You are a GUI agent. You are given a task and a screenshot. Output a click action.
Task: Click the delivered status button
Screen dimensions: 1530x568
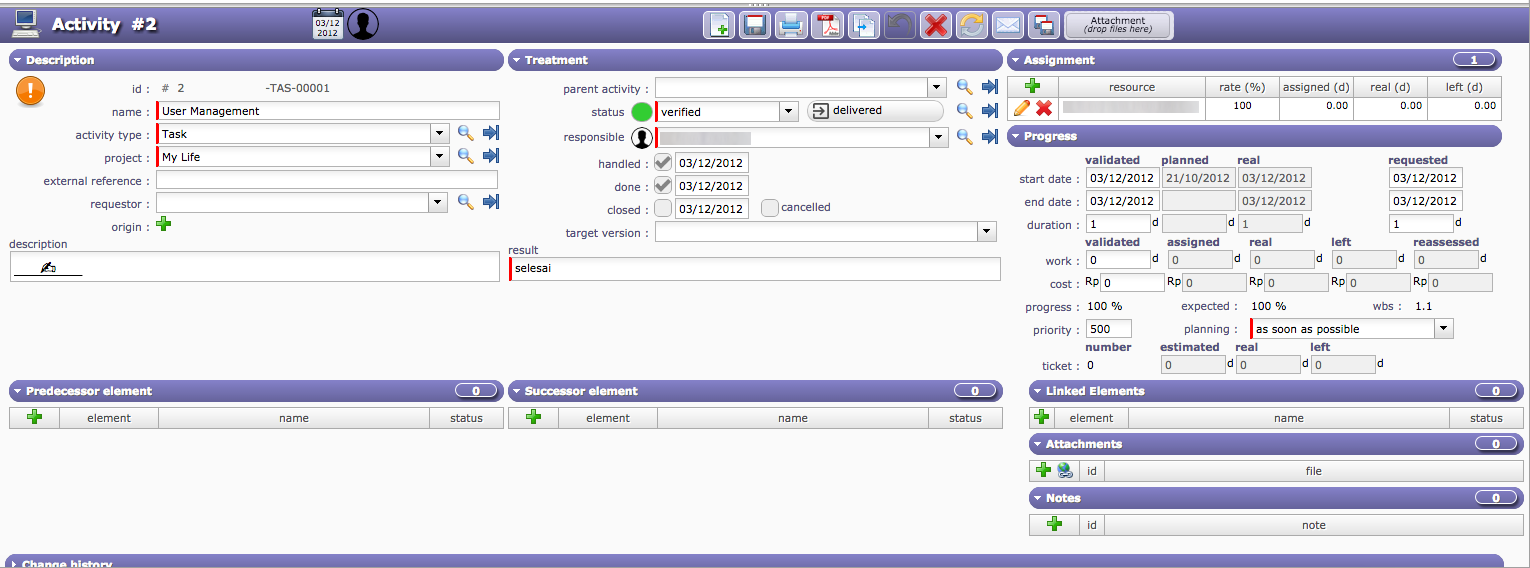pos(875,111)
